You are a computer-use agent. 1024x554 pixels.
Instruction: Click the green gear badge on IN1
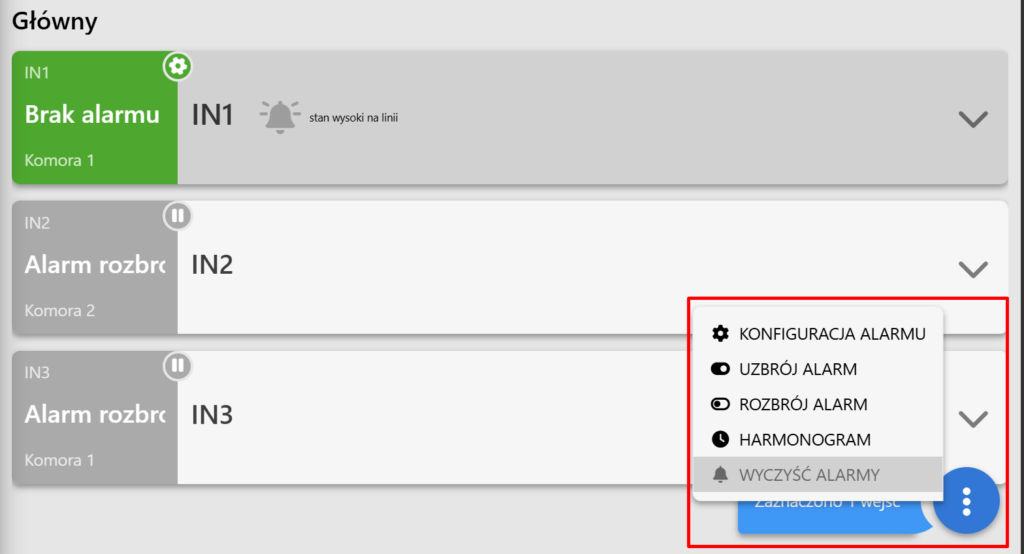pyautogui.click(x=177, y=67)
